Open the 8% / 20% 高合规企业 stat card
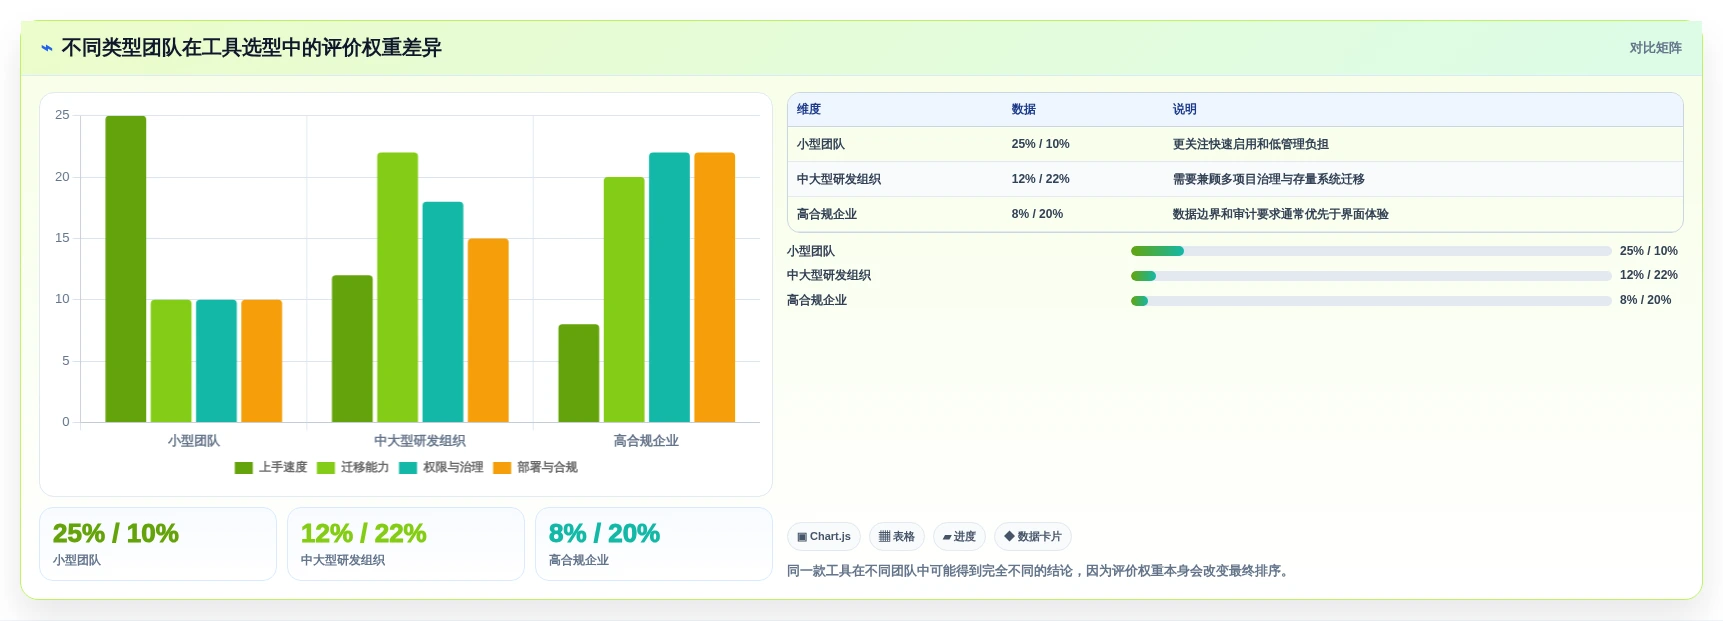Image resolution: width=1723 pixels, height=621 pixels. (x=654, y=544)
